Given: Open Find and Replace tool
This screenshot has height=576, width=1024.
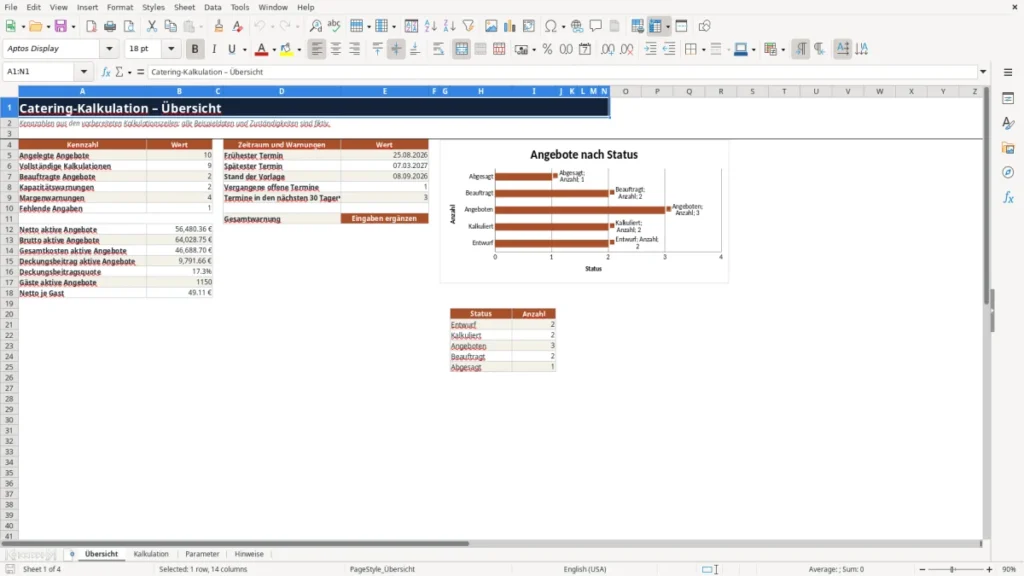Looking at the screenshot, I should coord(315,26).
